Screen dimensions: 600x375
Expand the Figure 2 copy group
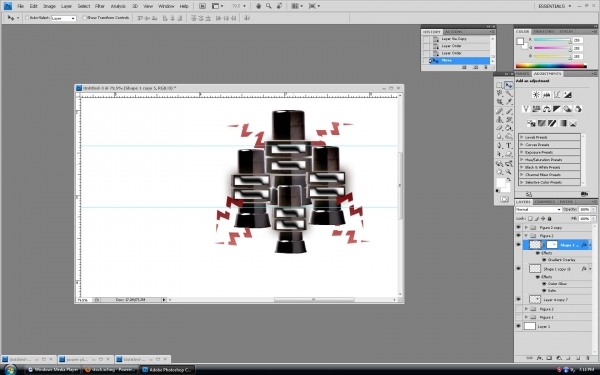(526, 227)
